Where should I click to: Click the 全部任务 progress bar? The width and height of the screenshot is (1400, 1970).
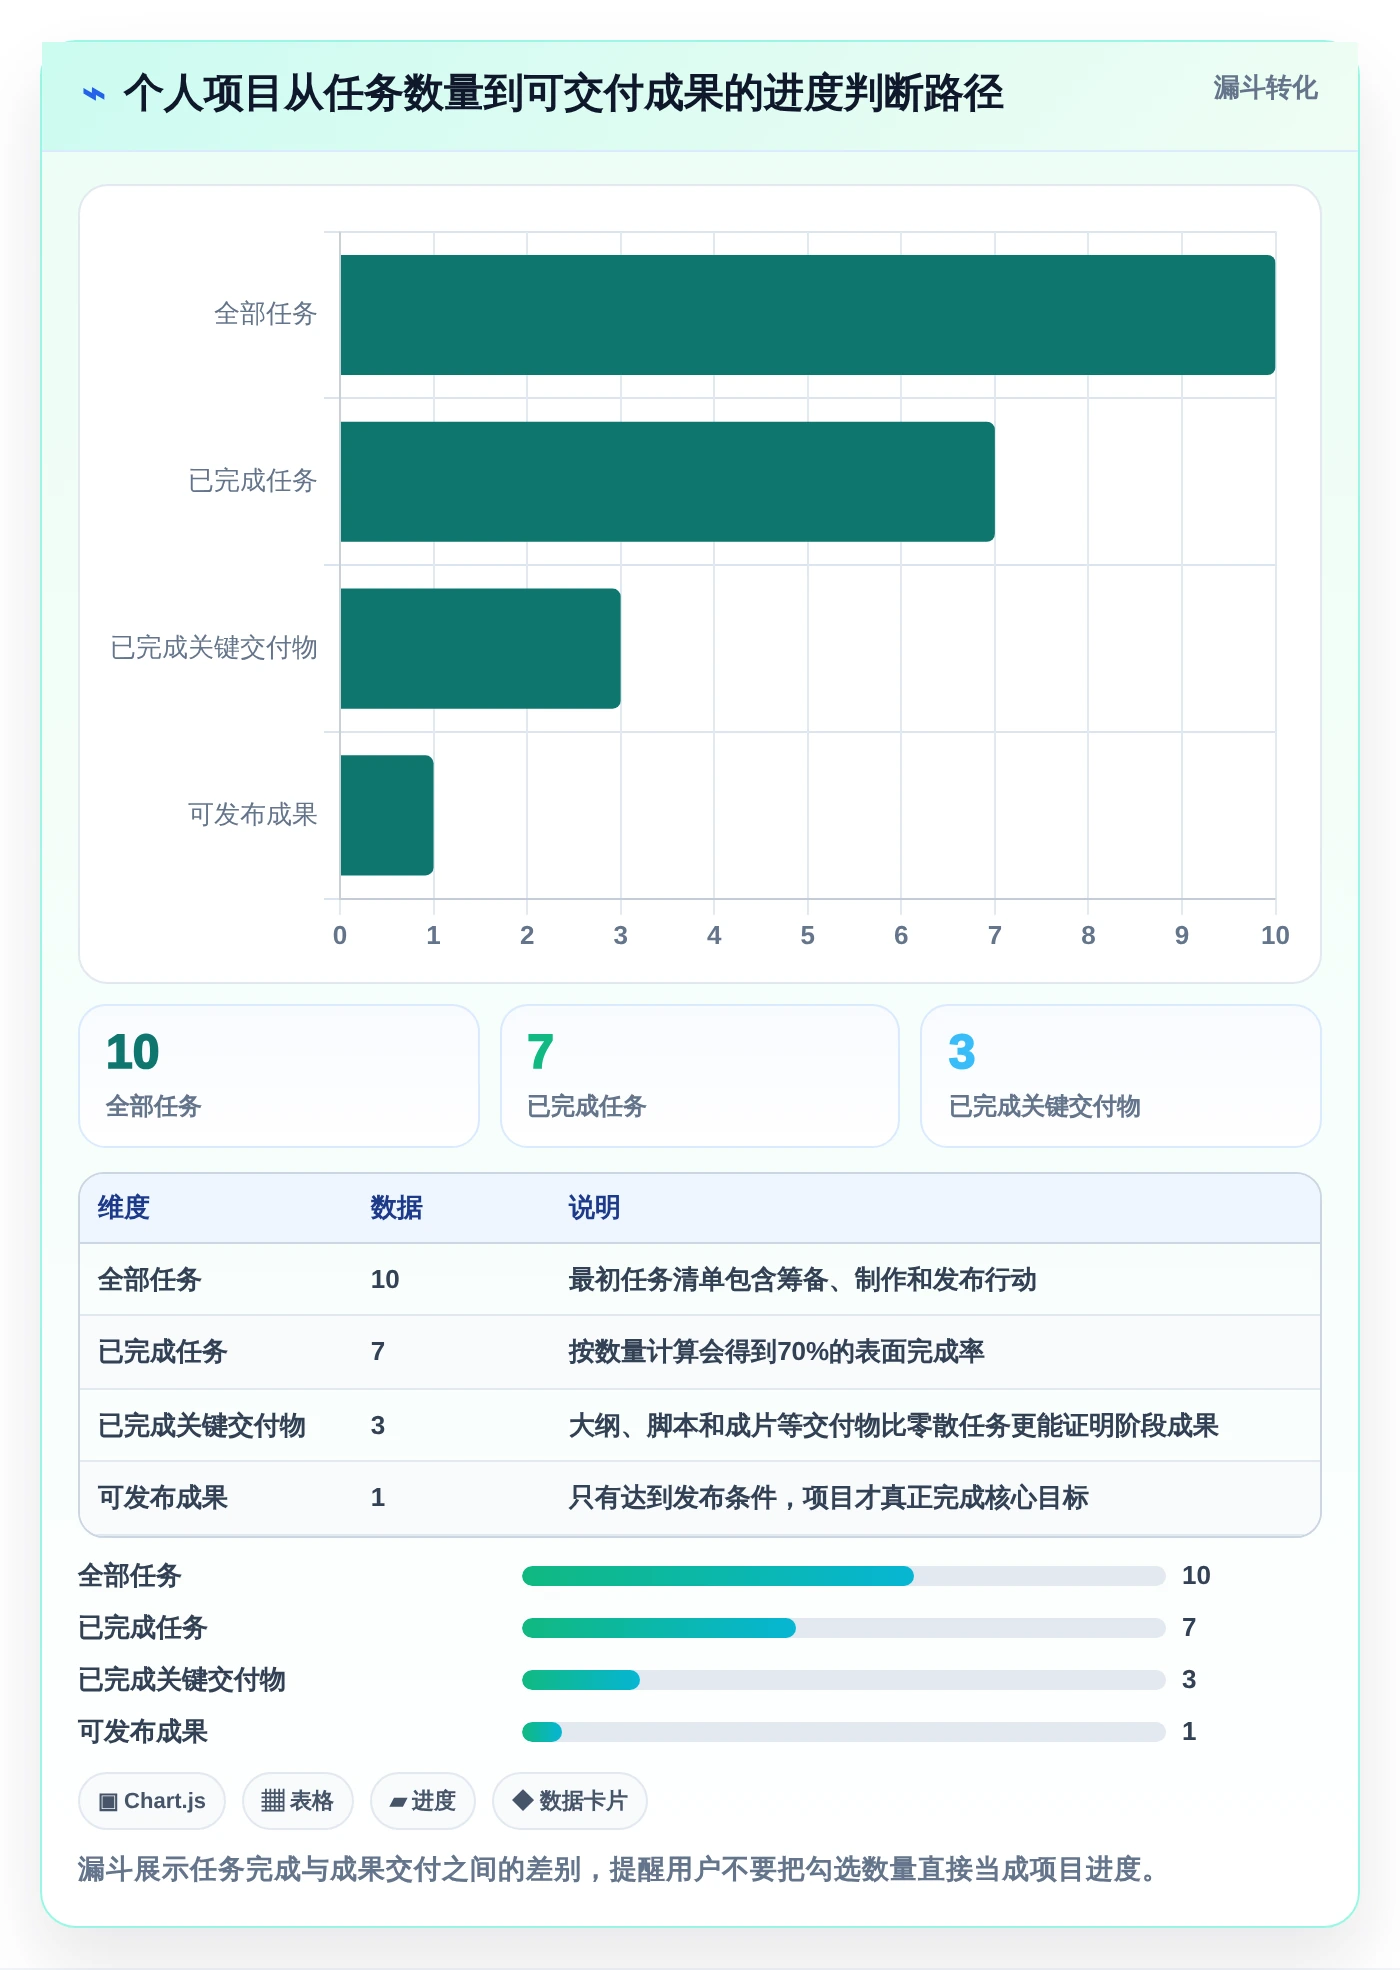[x=844, y=1576]
